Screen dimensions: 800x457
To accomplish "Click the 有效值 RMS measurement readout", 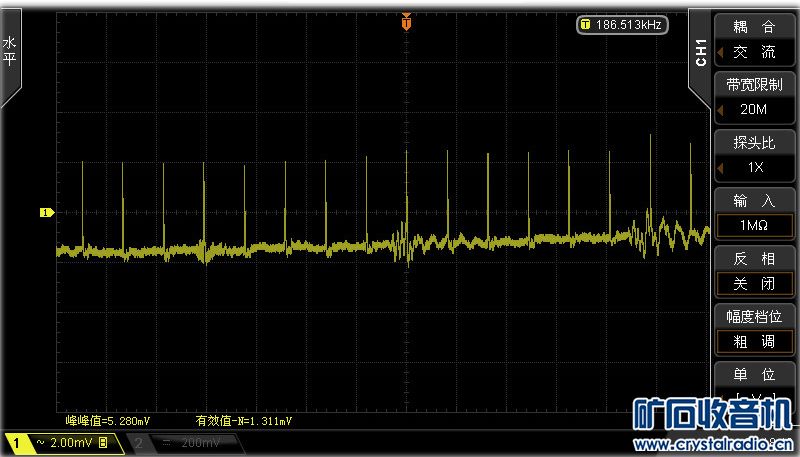I will pos(243,421).
